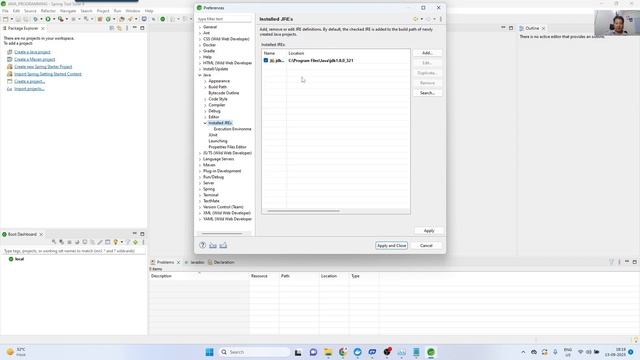Expand the Run/Debug preferences node
The image size is (640, 360).
[x=200, y=177]
